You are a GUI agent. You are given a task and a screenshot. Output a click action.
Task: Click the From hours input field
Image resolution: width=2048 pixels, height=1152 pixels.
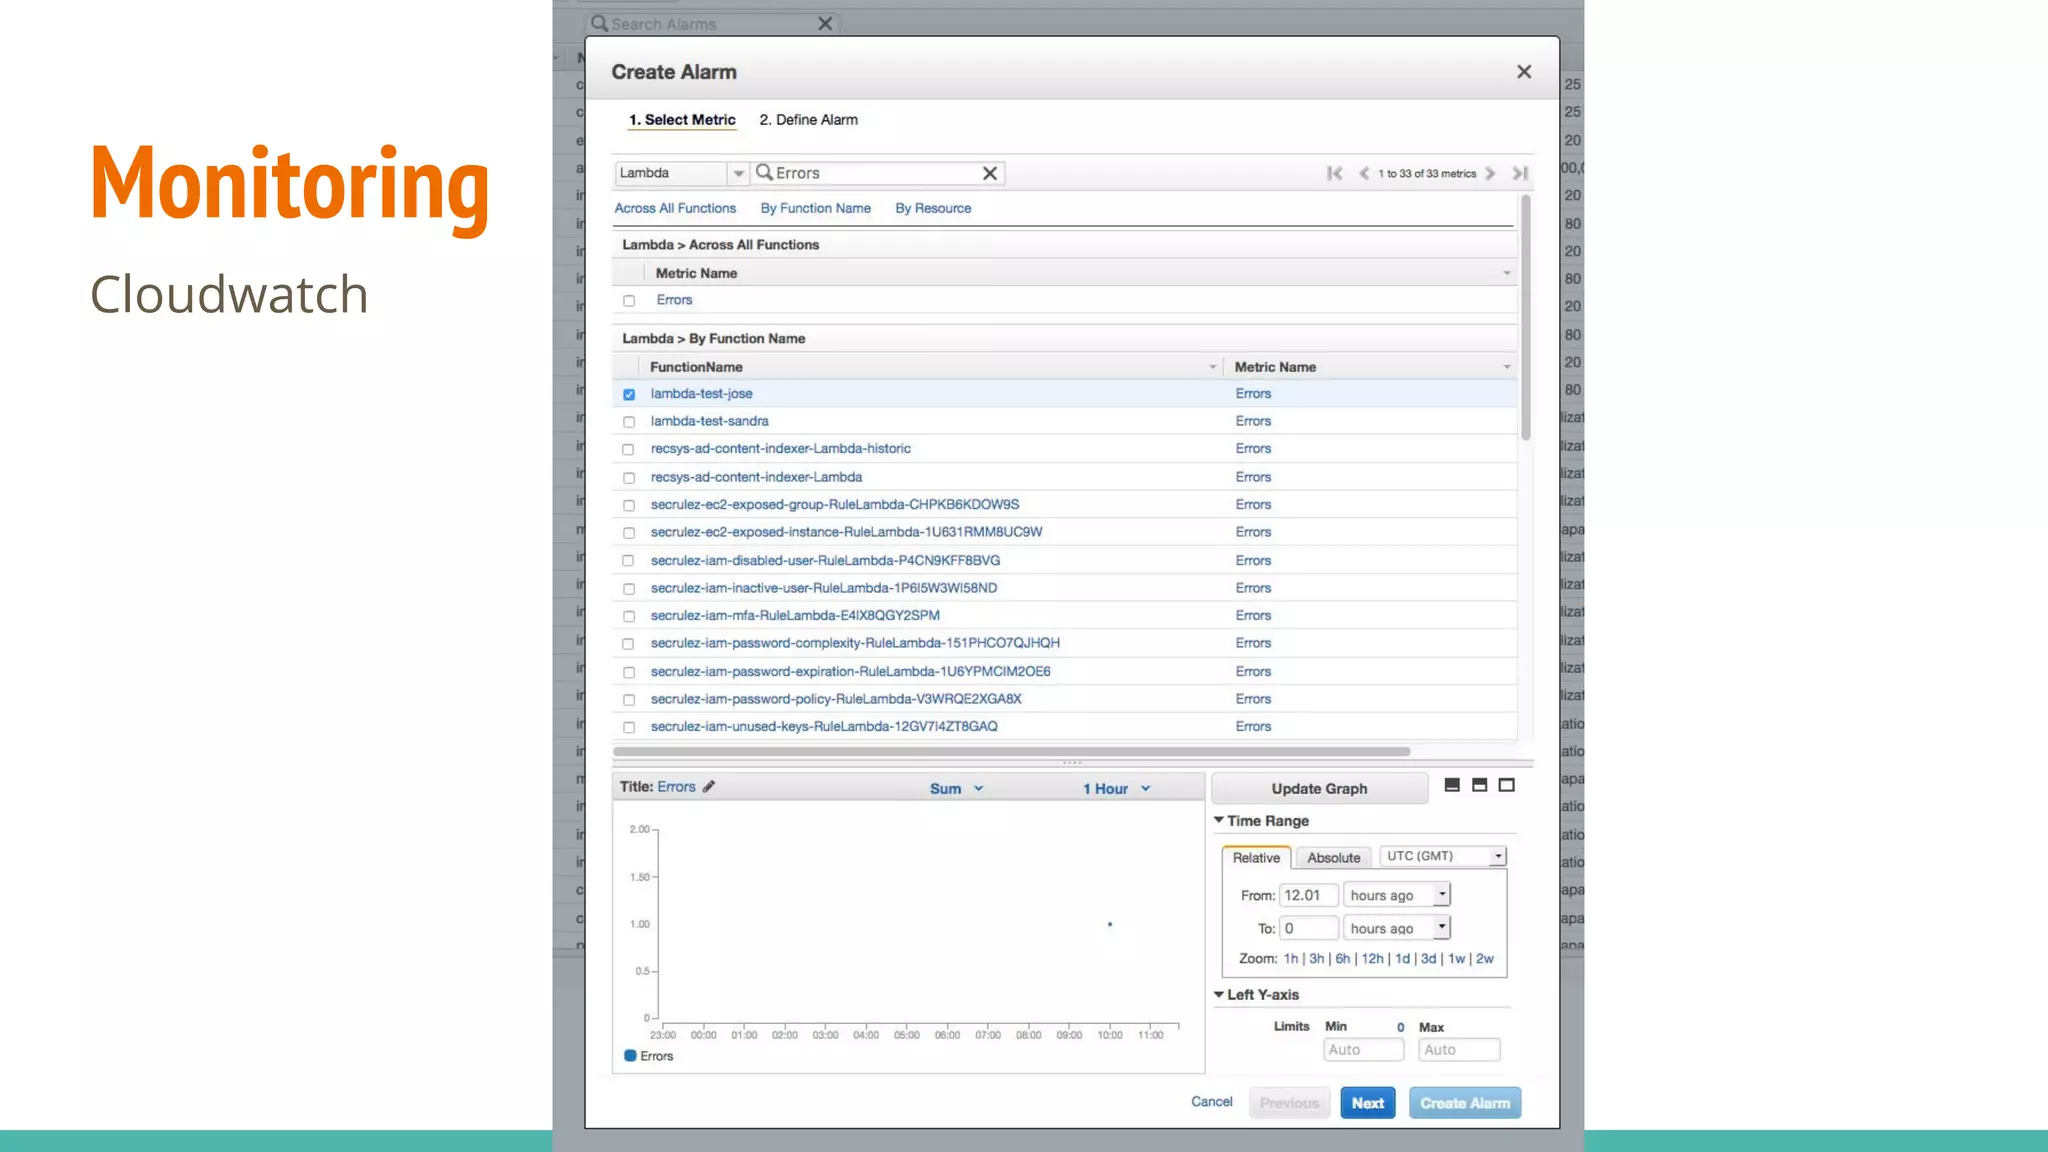(x=1308, y=895)
